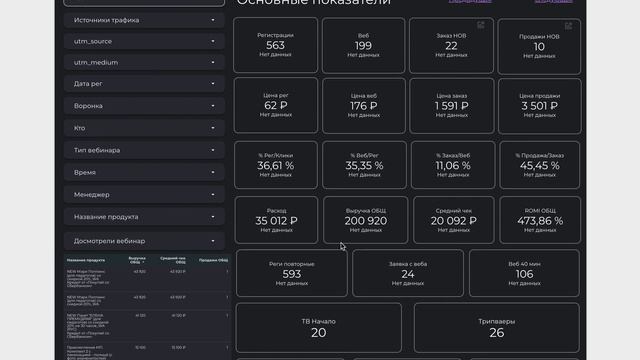The height and width of the screenshot is (360, 640).
Task: Click the ТВ Начало 20 card
Action: pos(319,328)
